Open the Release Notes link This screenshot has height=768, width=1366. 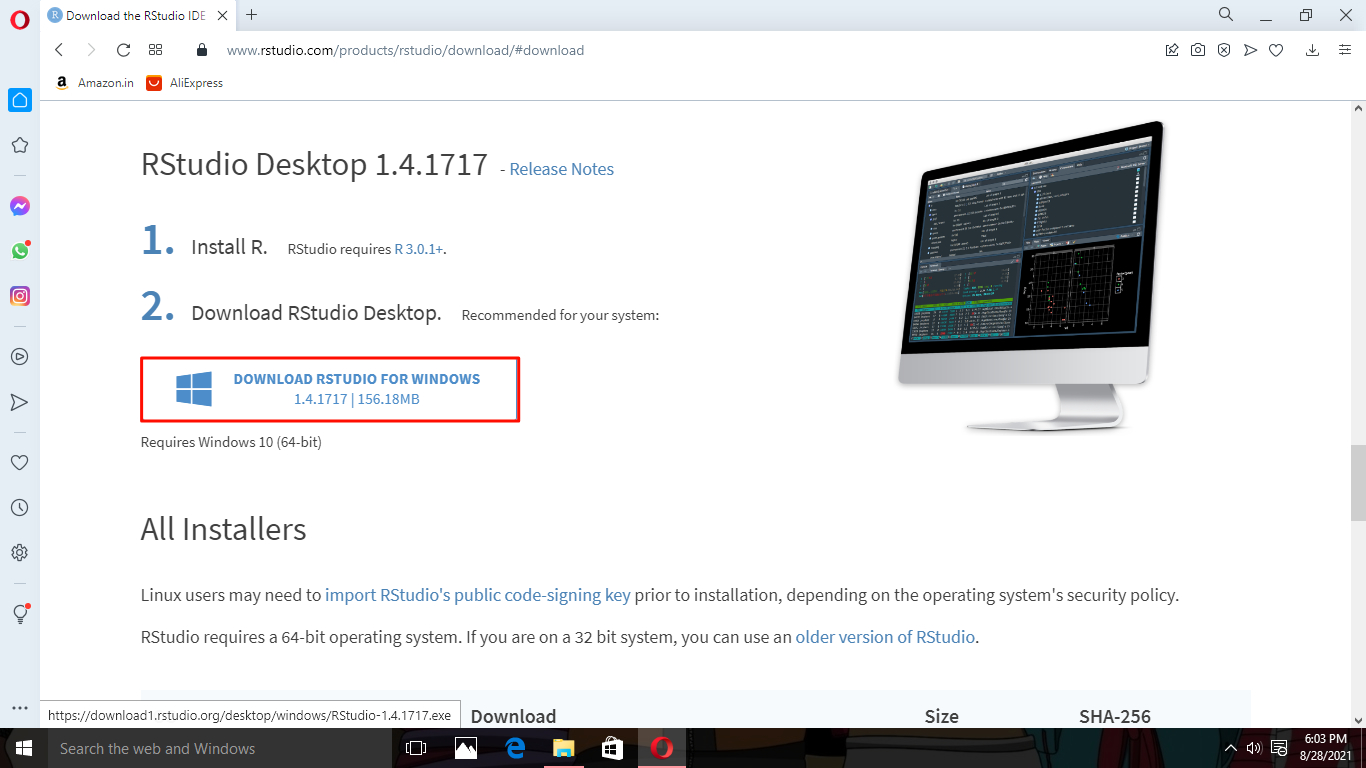pos(562,169)
